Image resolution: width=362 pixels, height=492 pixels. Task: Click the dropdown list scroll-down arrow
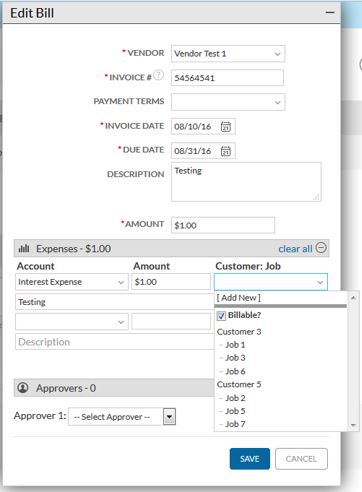tap(353, 425)
